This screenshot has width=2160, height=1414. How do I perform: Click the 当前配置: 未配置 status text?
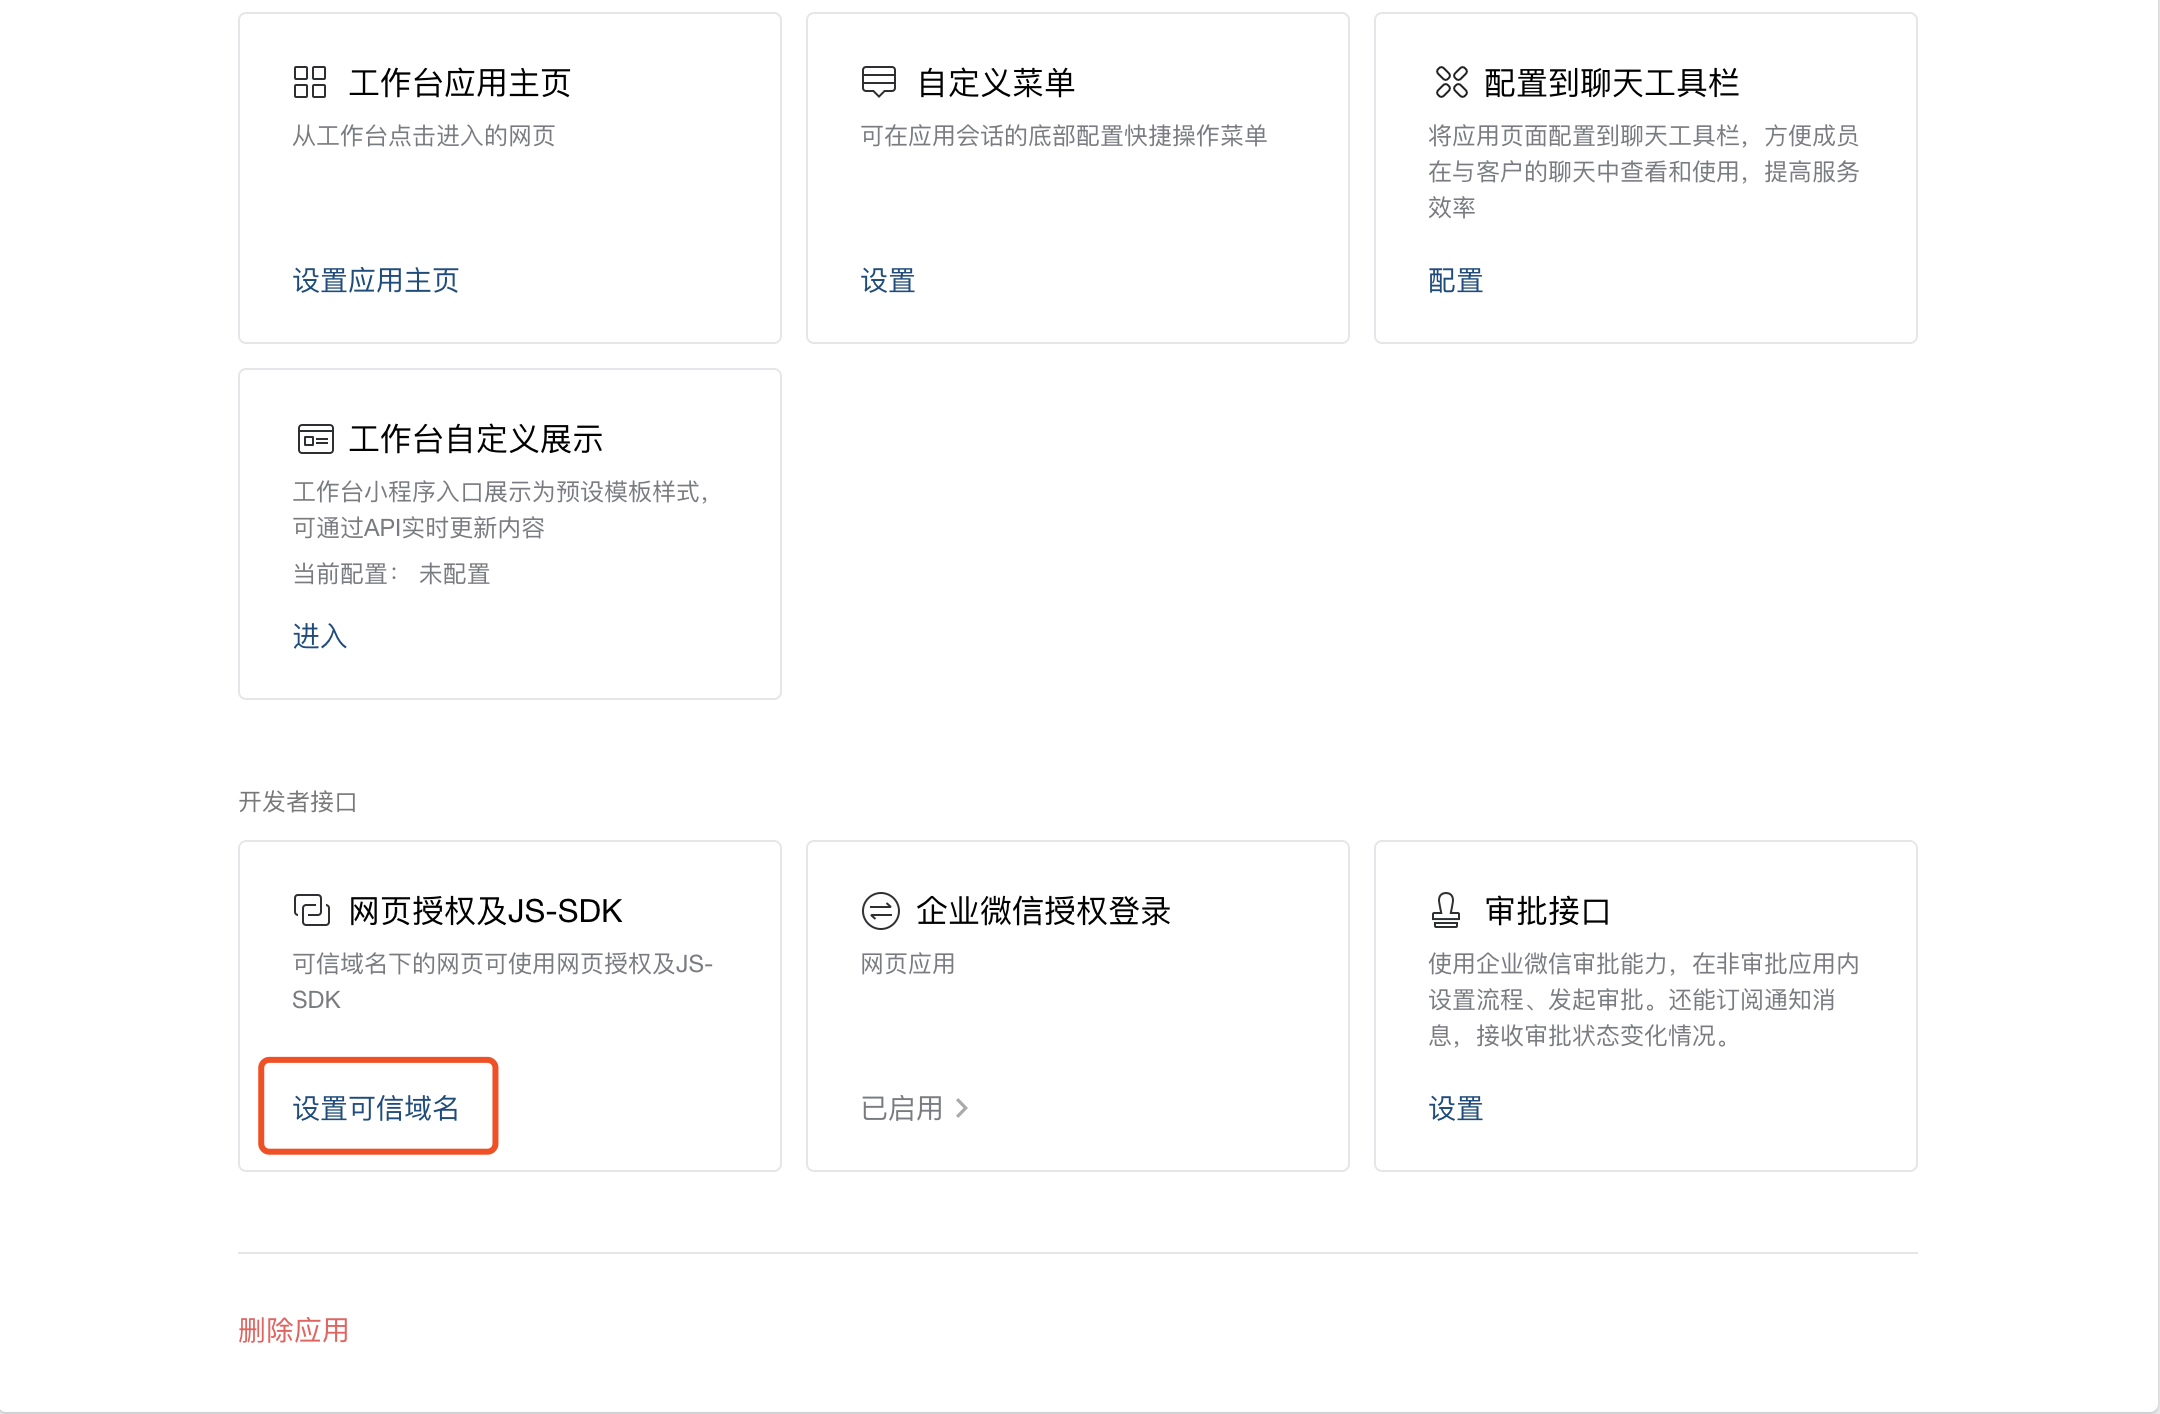pyautogui.click(x=391, y=573)
